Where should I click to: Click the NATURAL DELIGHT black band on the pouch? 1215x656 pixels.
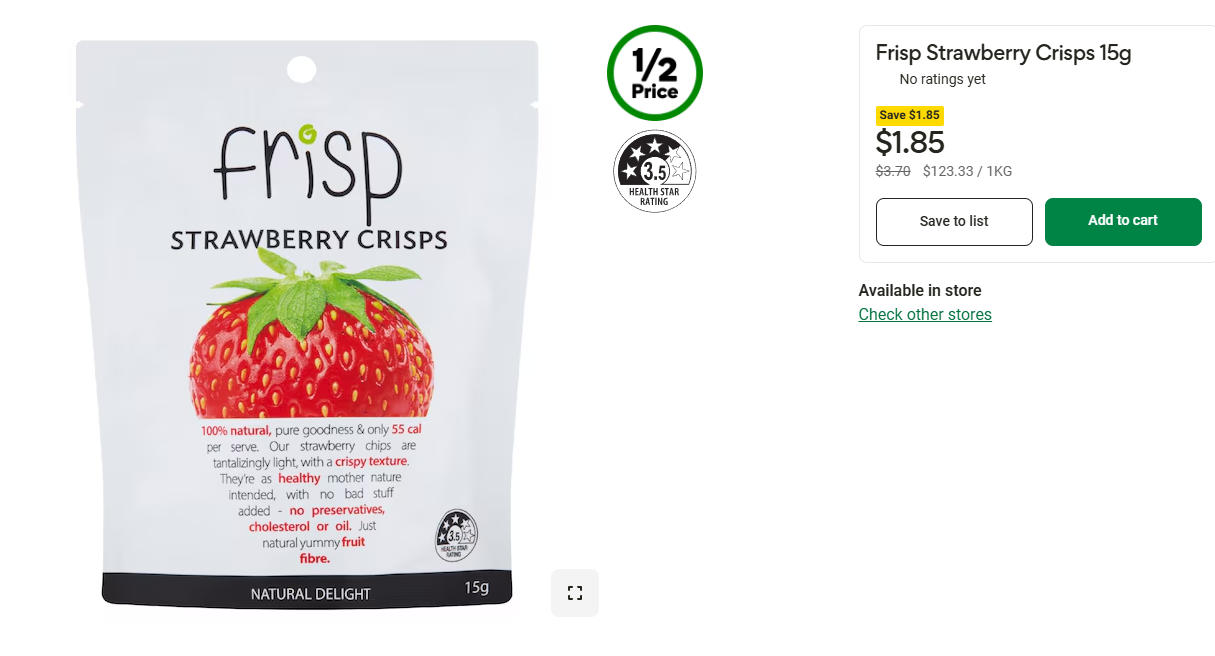307,589
